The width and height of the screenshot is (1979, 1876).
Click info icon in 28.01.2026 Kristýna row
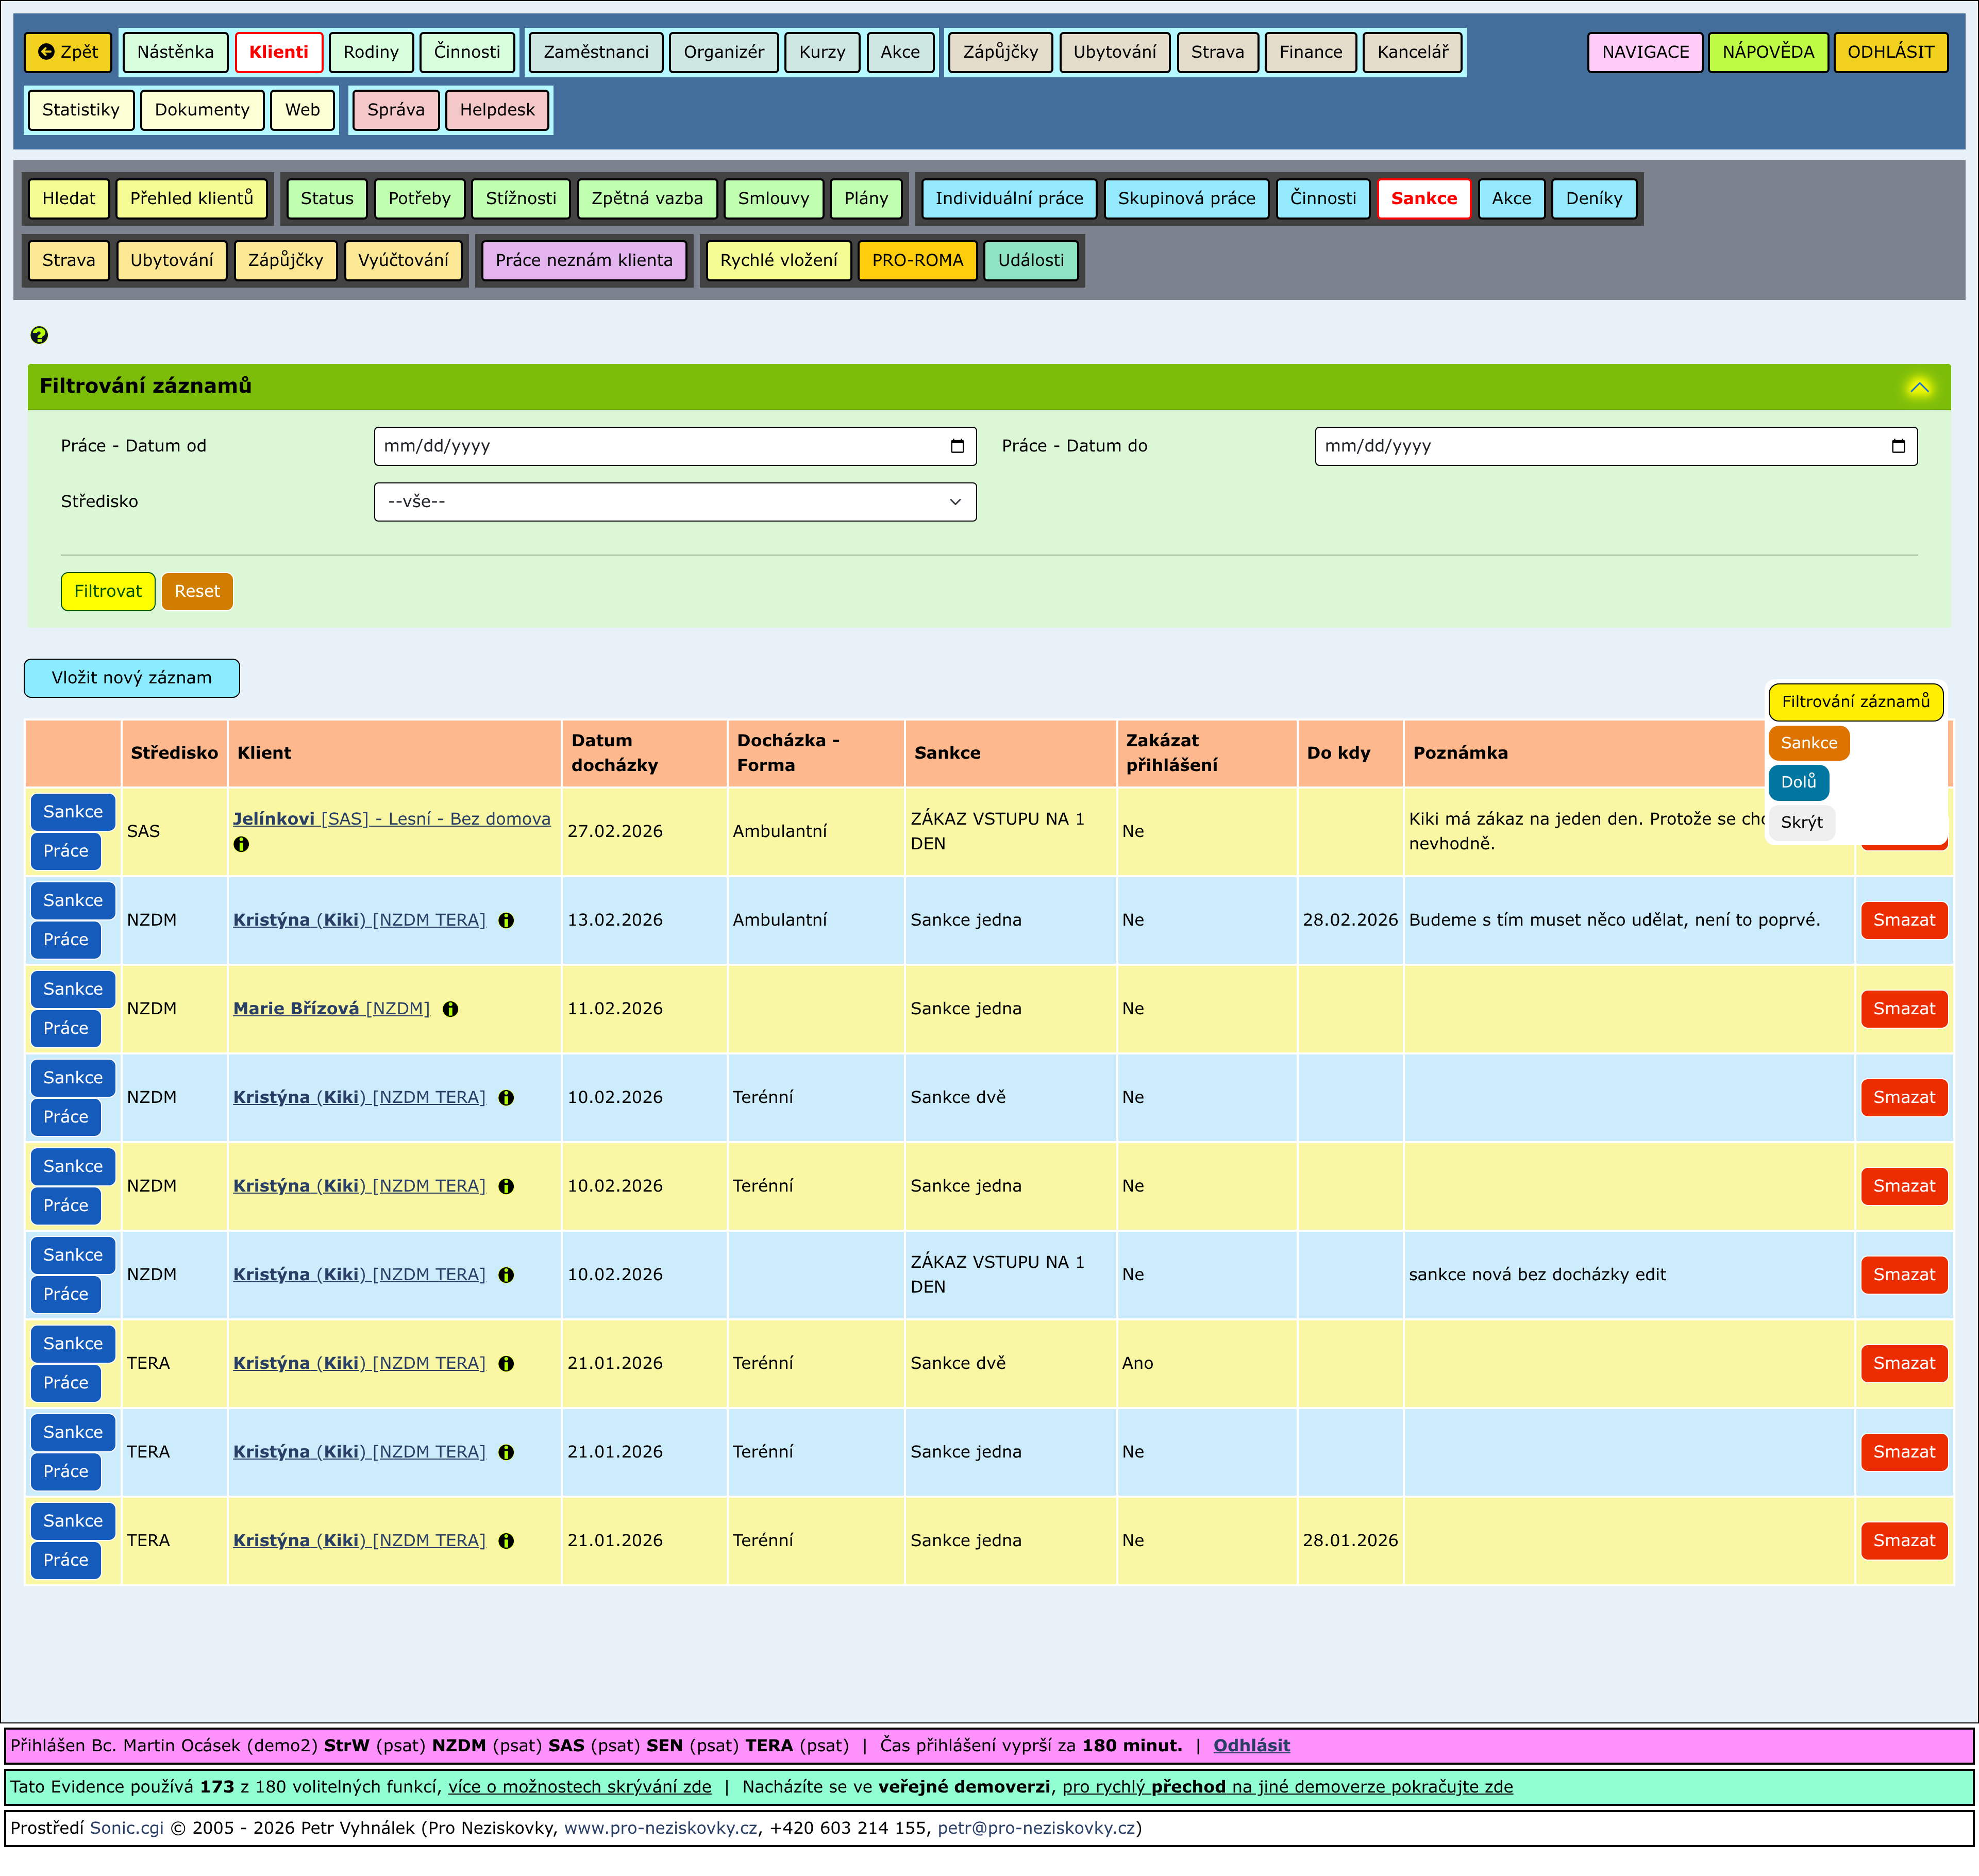506,1541
